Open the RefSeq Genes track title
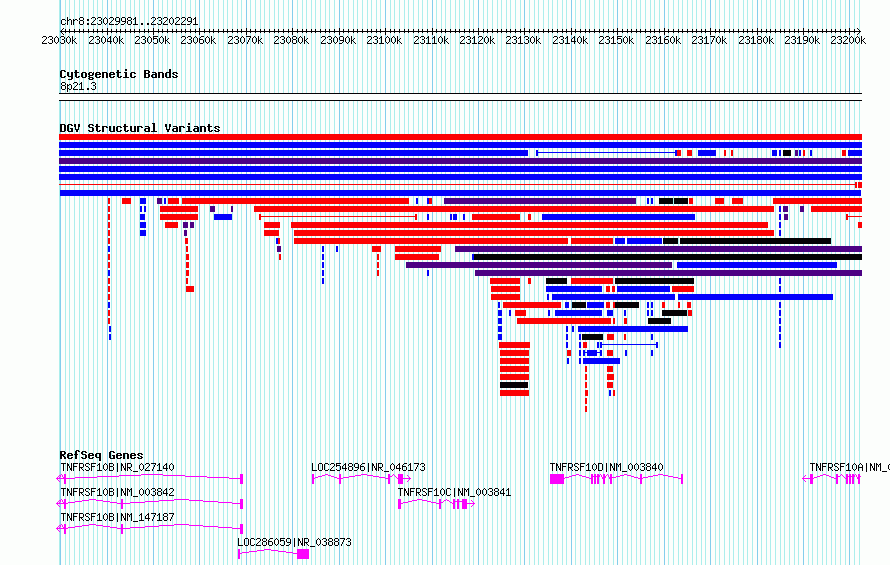890x565 pixels. 101,455
